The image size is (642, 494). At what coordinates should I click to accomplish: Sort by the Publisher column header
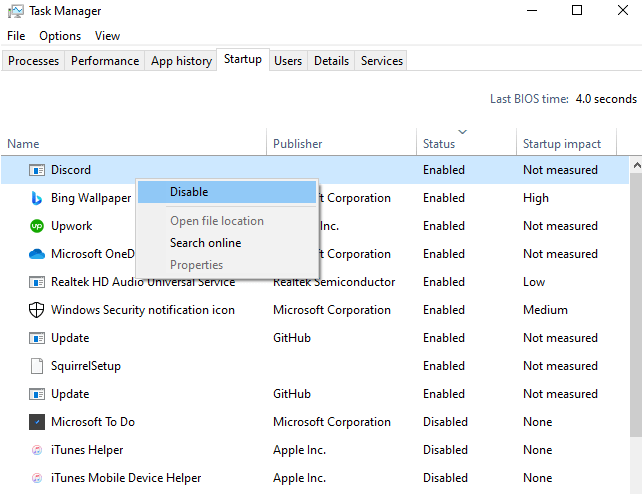298,144
